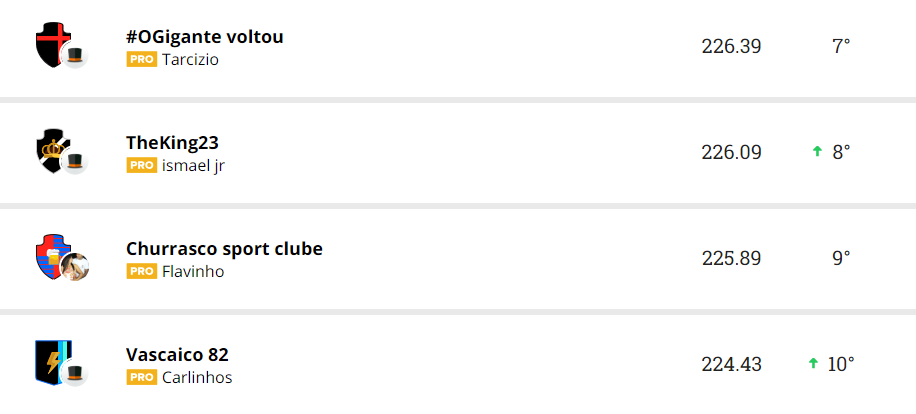Click the Vascaico 82 lightning shield crest
The width and height of the screenshot is (916, 414).
(51, 361)
